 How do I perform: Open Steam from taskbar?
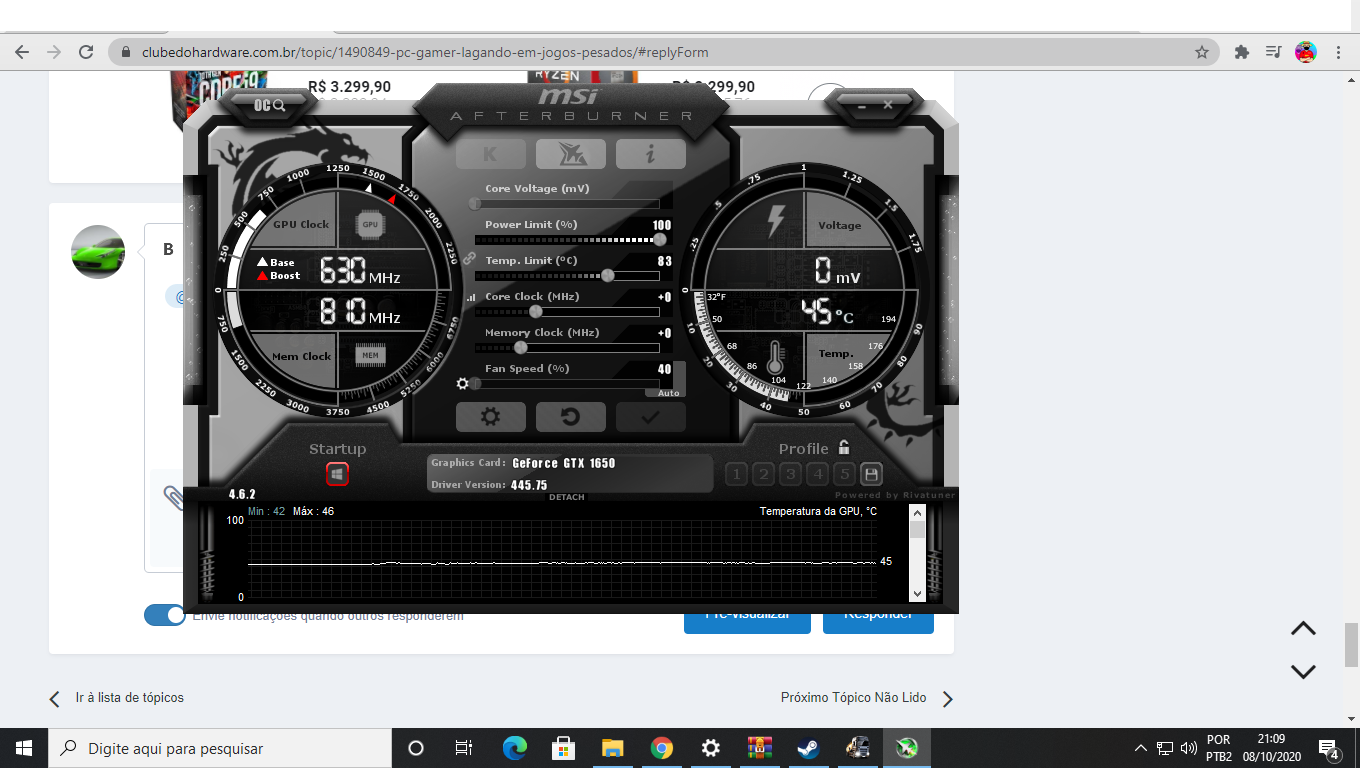pyautogui.click(x=808, y=748)
